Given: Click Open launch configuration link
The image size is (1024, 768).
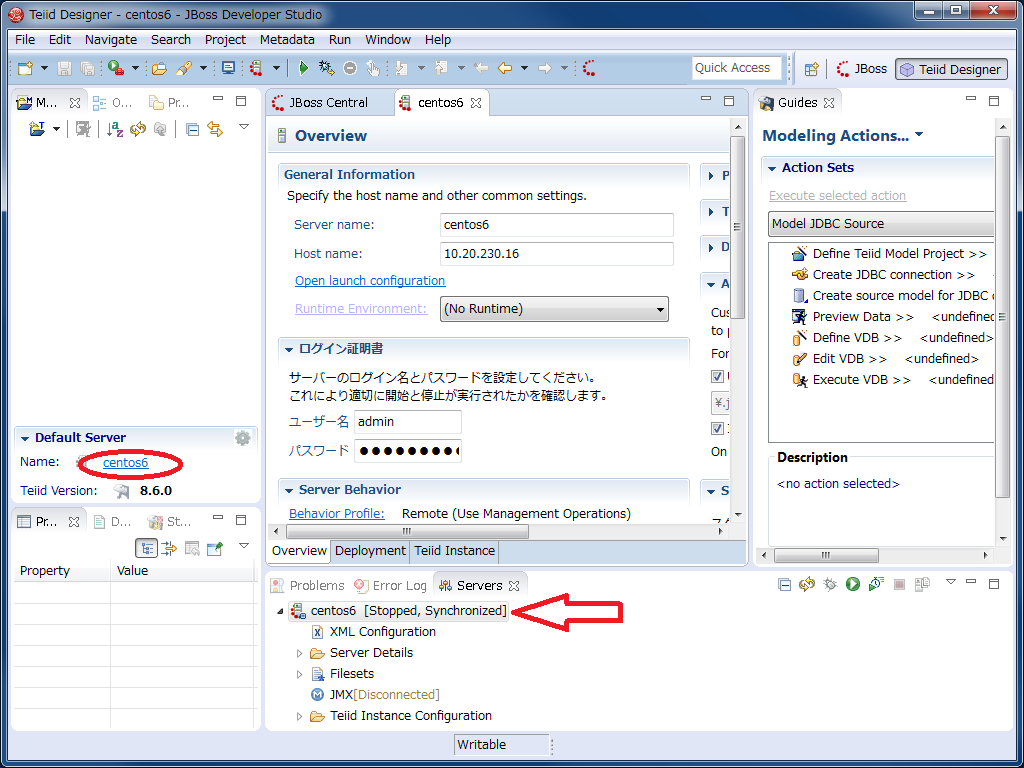Looking at the screenshot, I should [x=370, y=280].
